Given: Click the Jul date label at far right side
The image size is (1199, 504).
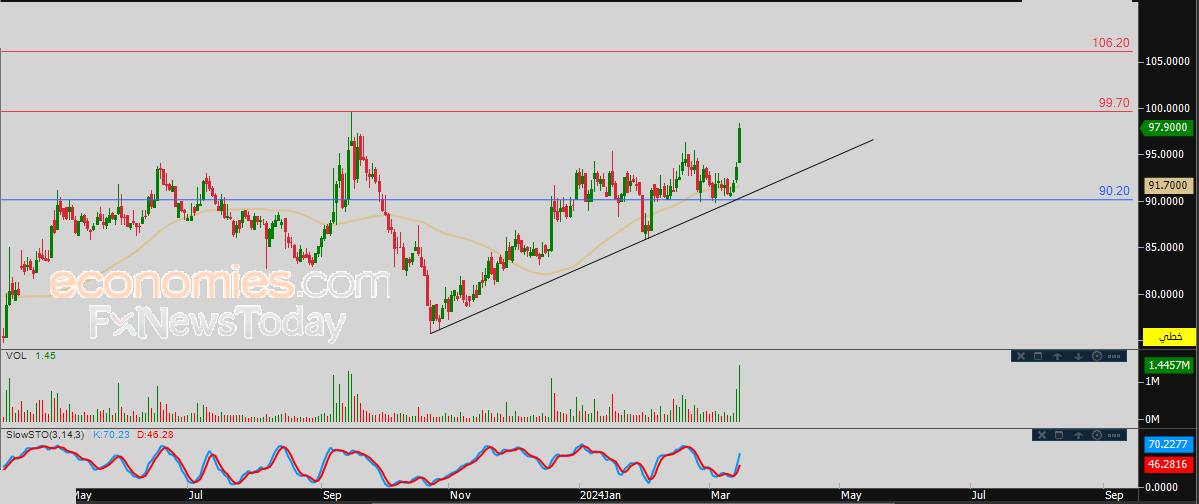Looking at the screenshot, I should pos(978,496).
